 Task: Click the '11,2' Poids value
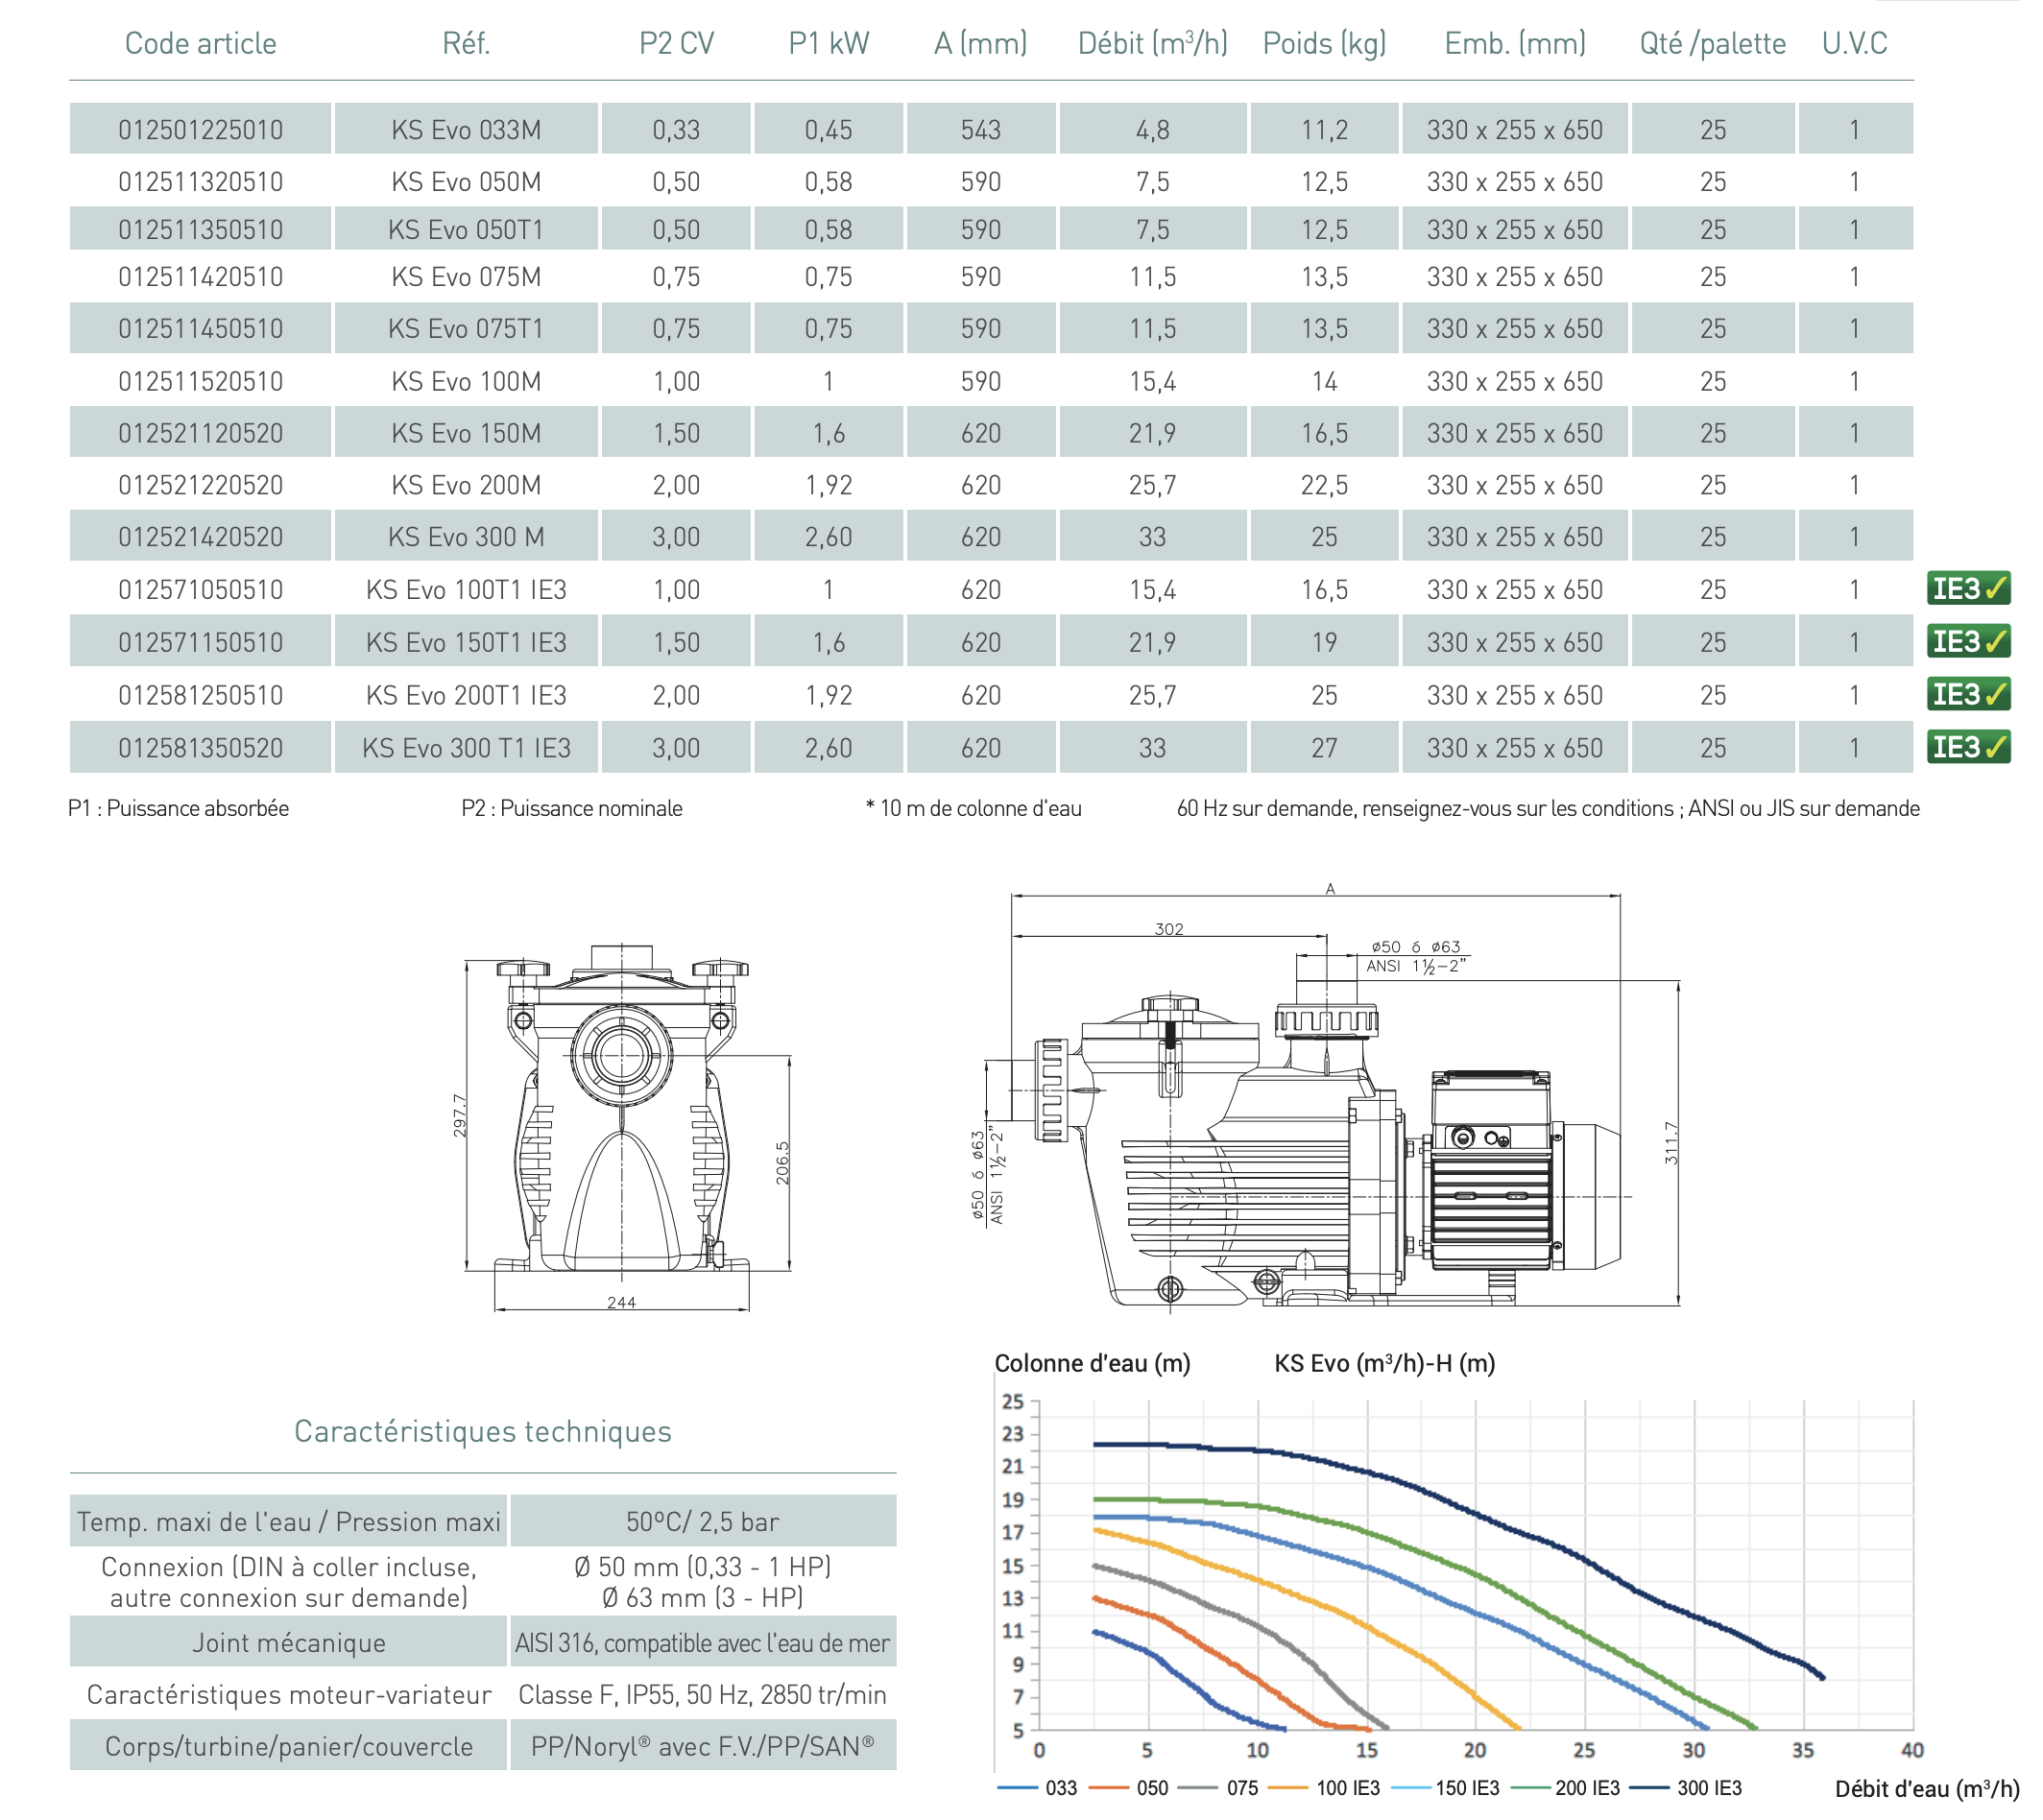(1324, 129)
